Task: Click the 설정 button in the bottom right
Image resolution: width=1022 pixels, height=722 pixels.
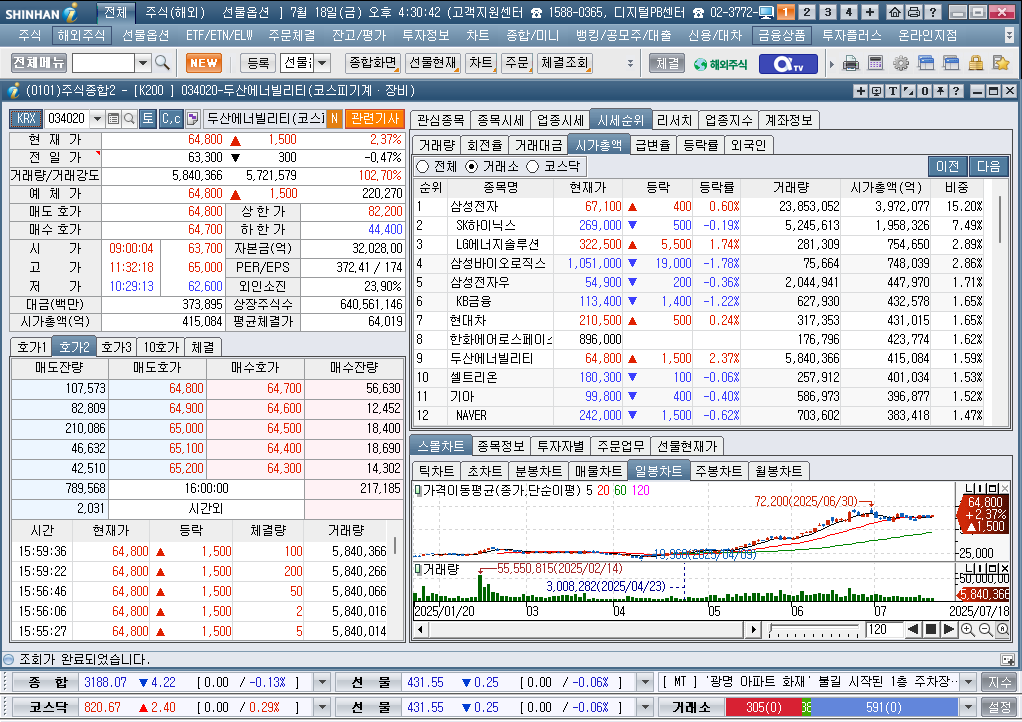Action: (x=999, y=707)
